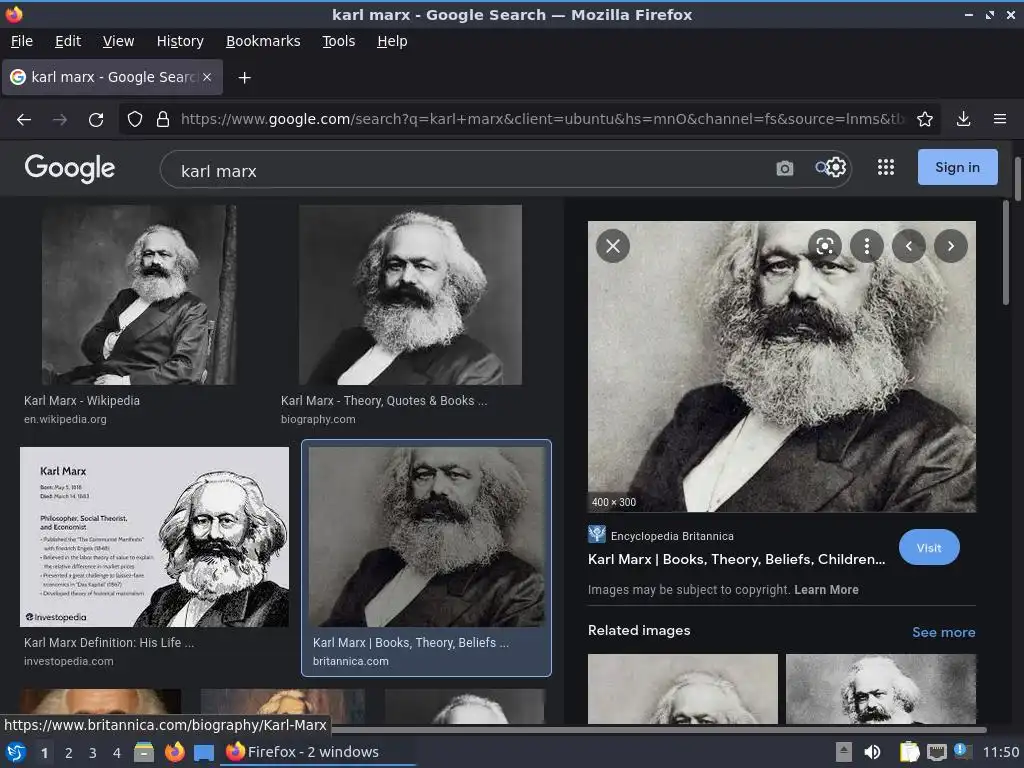1024x768 pixels.
Task: Select the Wikipedia Karl Marx thumbnail
Action: (x=139, y=295)
